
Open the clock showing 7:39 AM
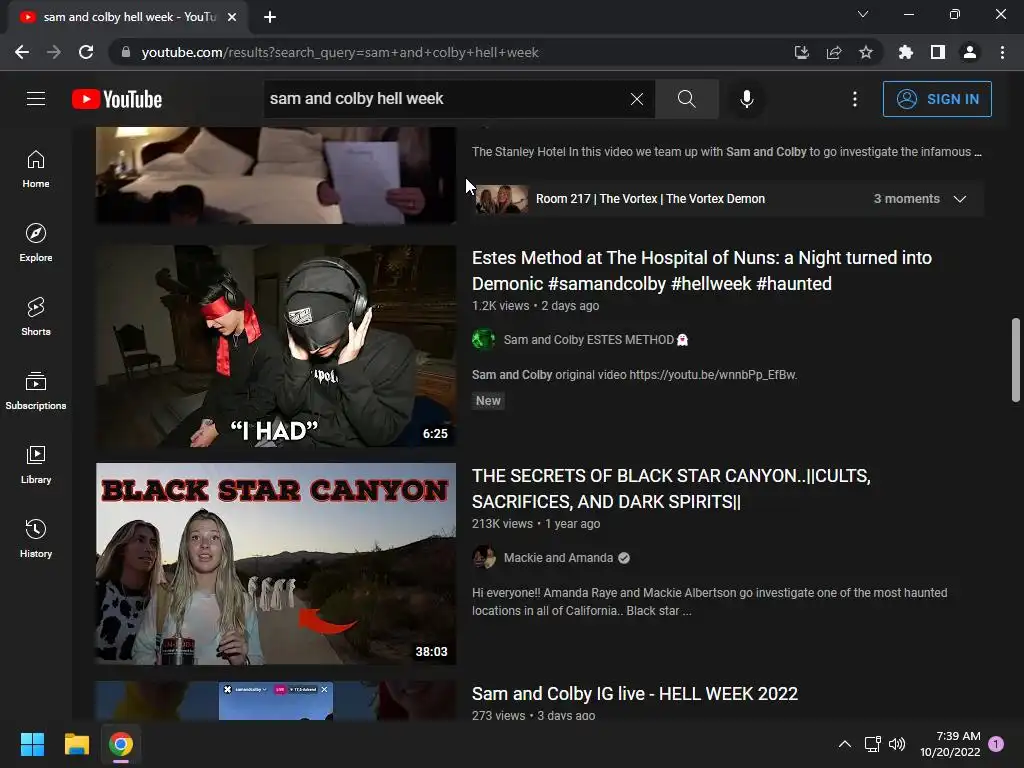tap(950, 744)
